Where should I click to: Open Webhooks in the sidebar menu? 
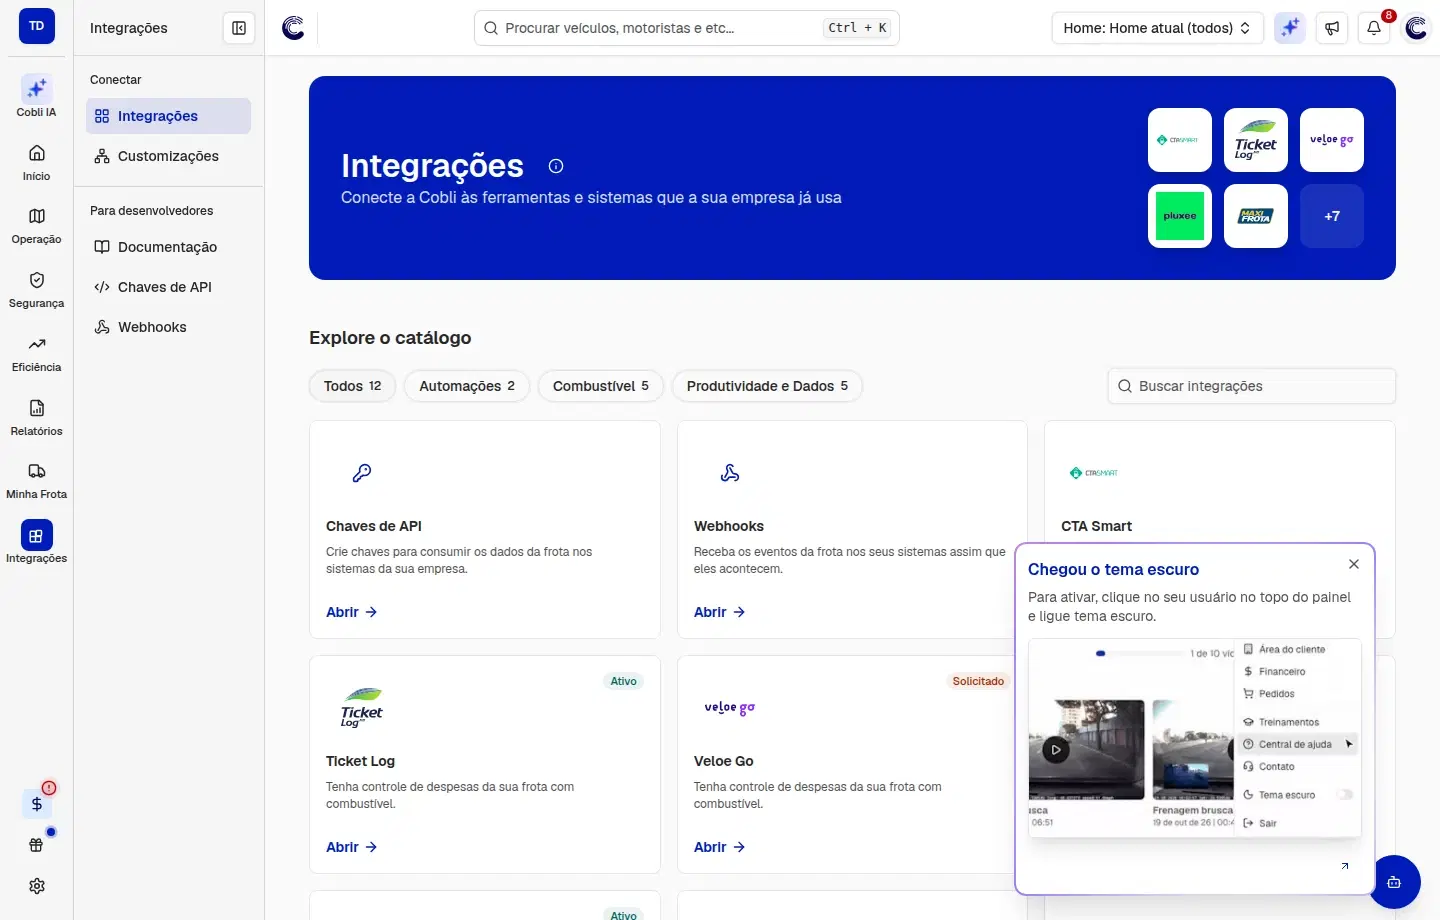click(168, 327)
